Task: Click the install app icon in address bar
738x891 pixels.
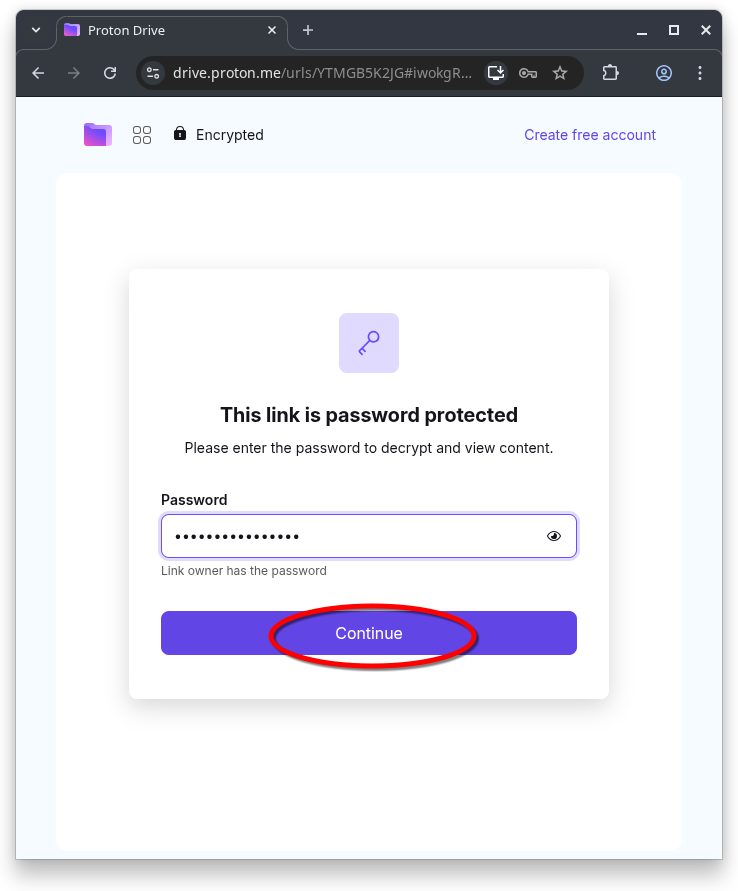Action: click(496, 73)
